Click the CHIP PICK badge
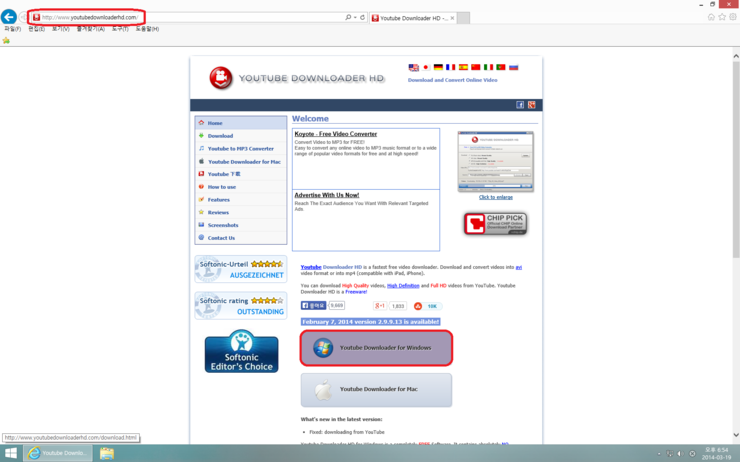 495,224
